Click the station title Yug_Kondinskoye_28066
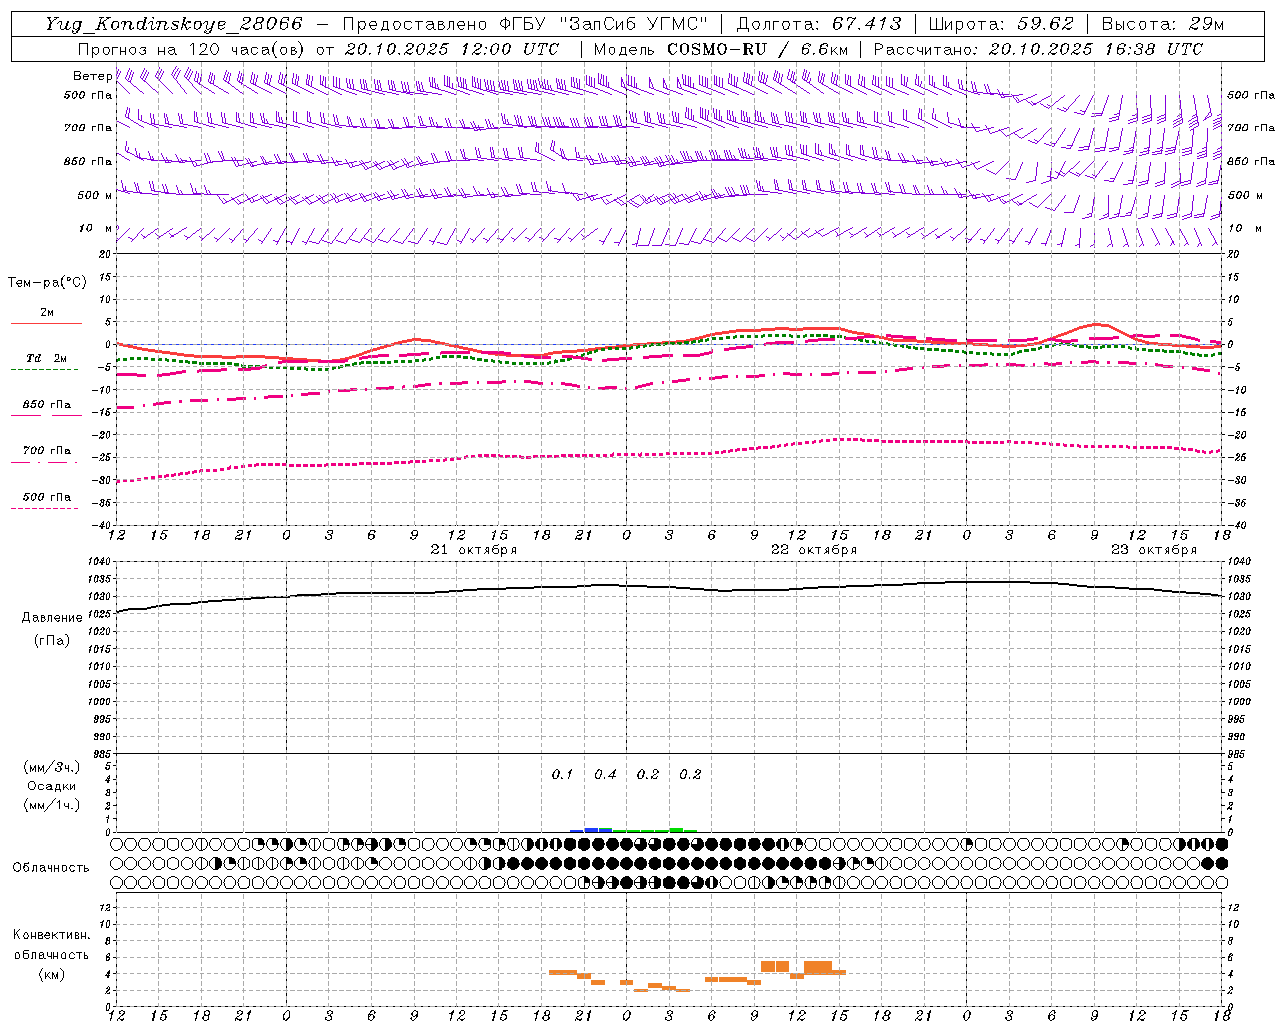The height and width of the screenshot is (1024, 1280). (173, 24)
